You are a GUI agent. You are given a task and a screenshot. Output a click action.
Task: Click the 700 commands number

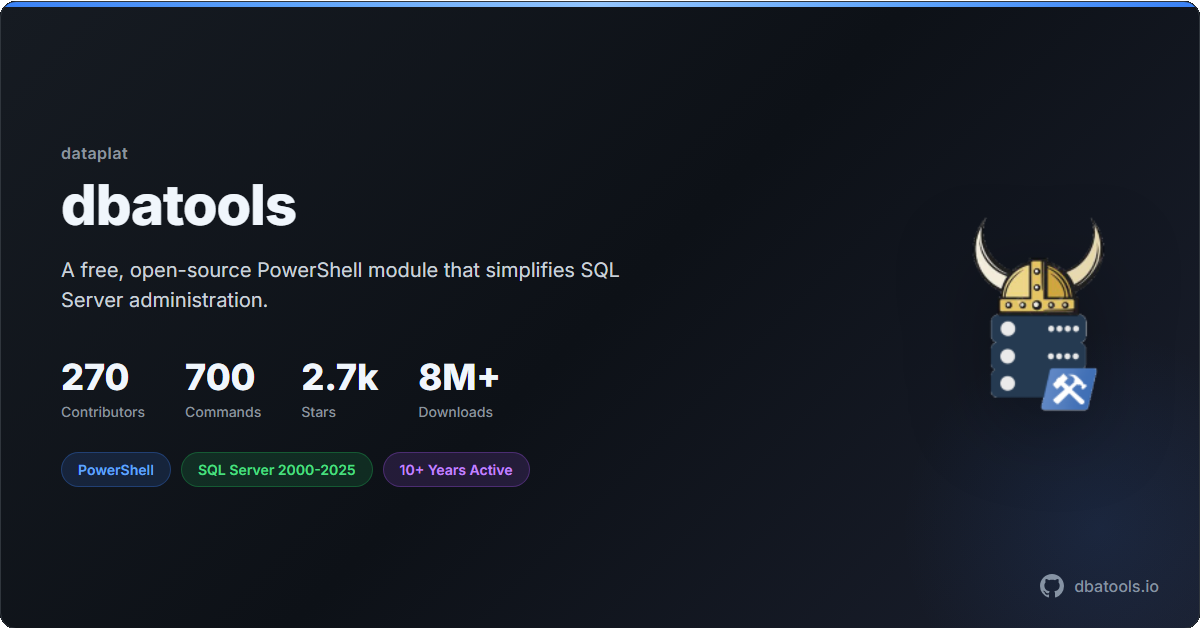pyautogui.click(x=220, y=377)
